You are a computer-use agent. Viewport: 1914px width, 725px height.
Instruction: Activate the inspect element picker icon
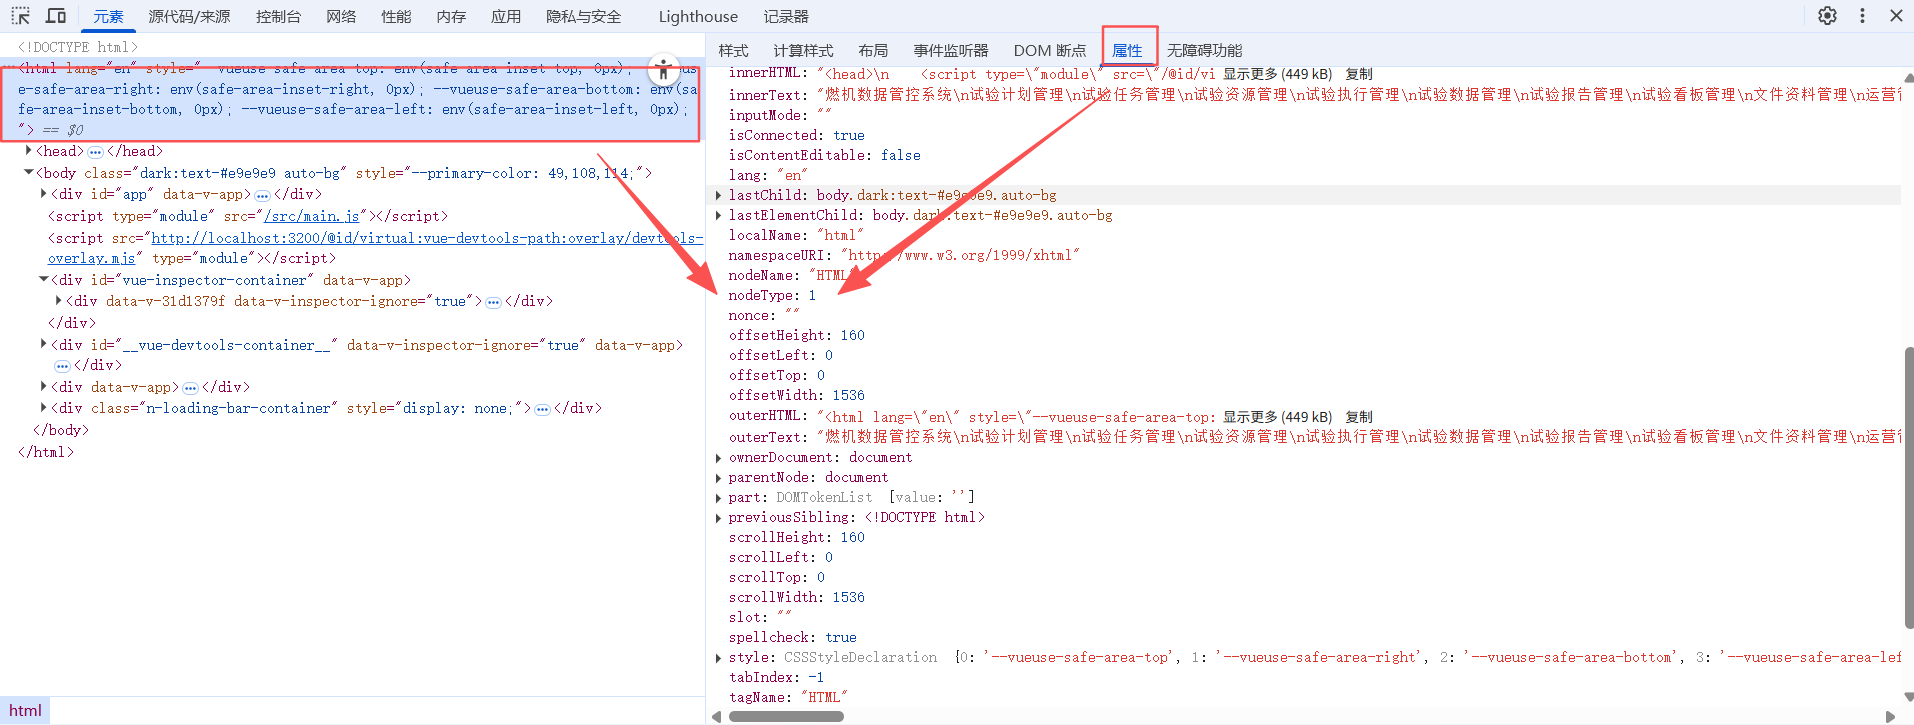[21, 16]
